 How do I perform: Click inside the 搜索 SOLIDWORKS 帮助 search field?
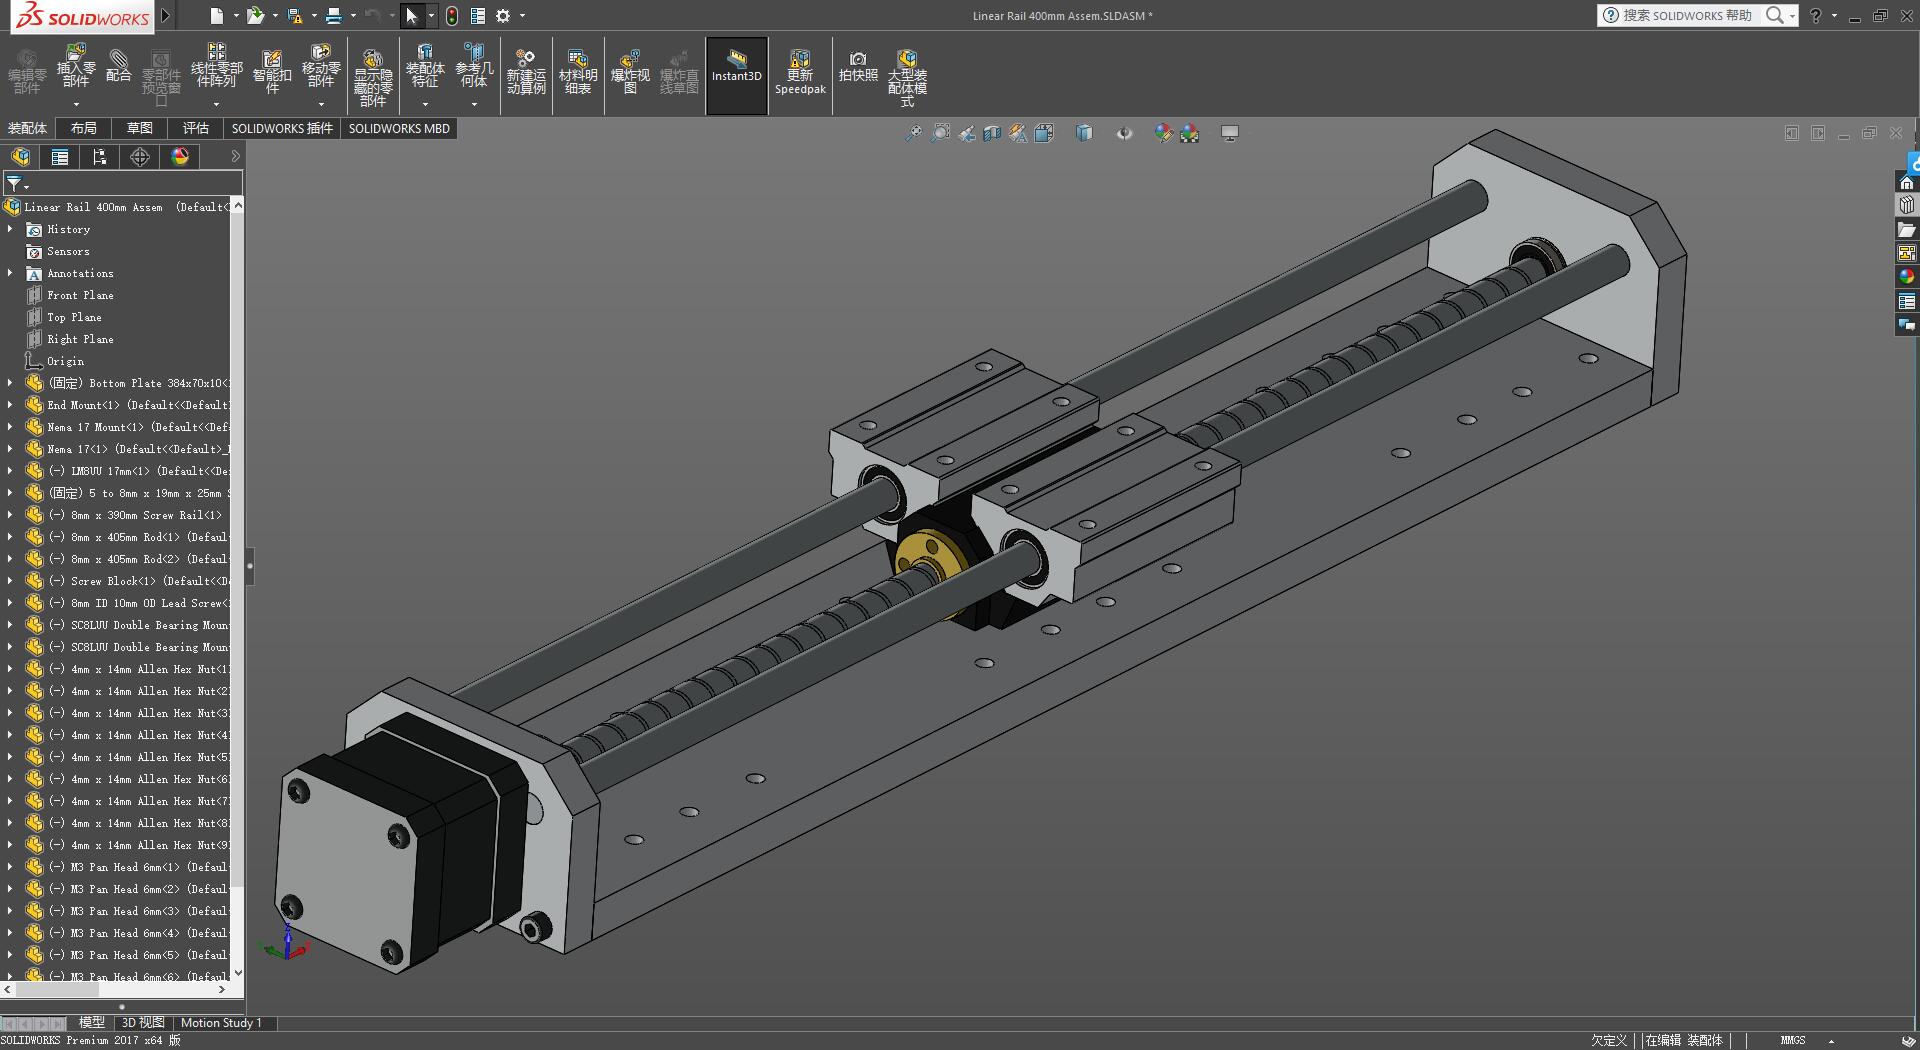pos(1690,15)
